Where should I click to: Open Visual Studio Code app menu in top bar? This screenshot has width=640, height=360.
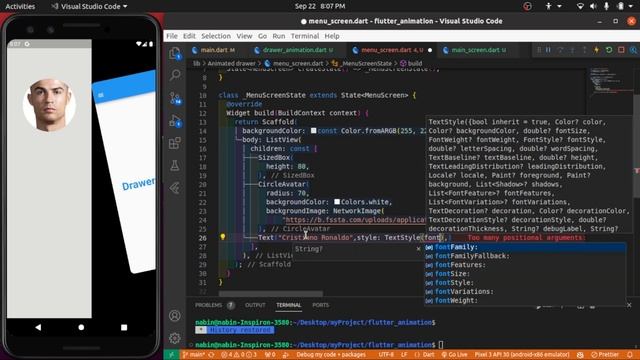point(89,6)
